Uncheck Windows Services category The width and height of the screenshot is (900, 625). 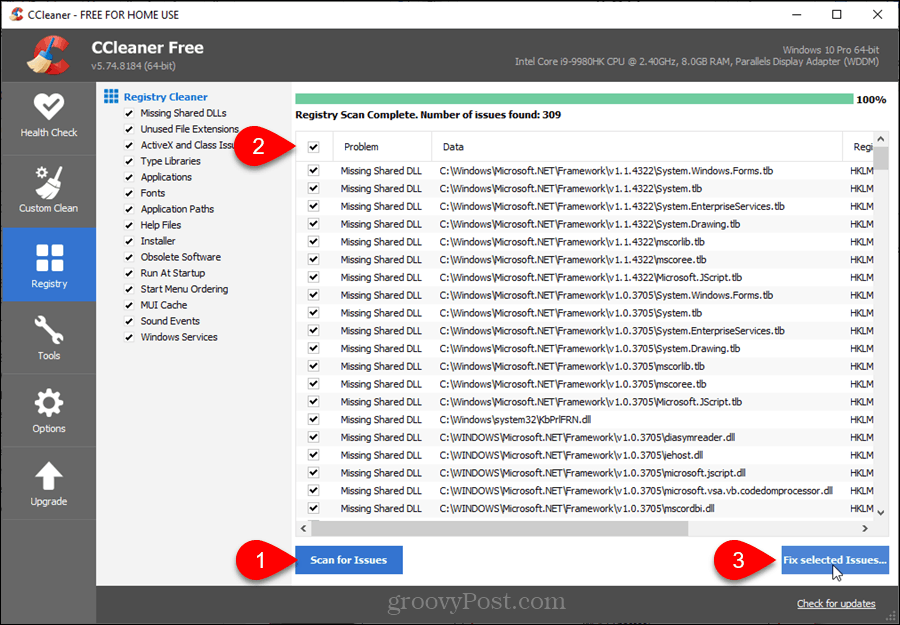tap(129, 337)
